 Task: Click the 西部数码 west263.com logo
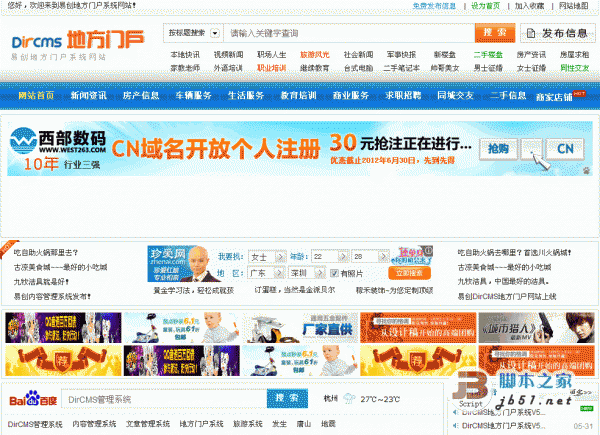(x=58, y=142)
